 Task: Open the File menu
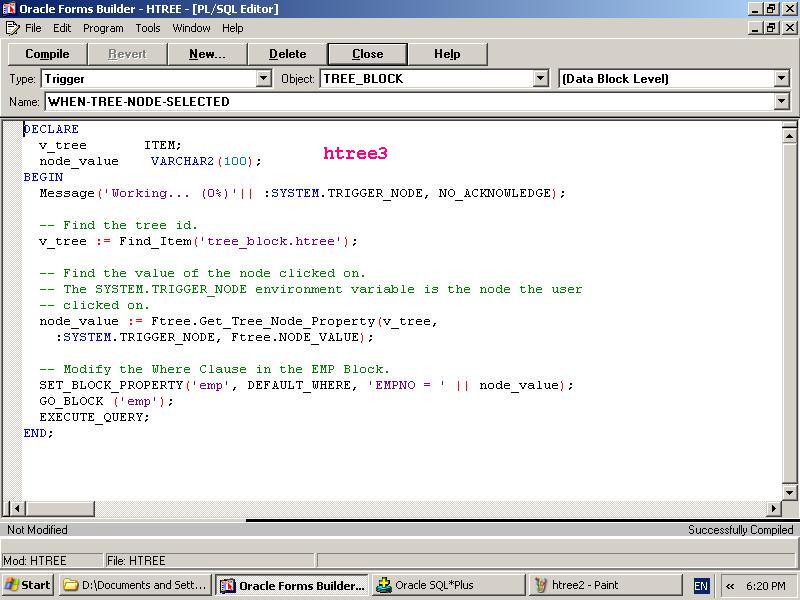pyautogui.click(x=33, y=28)
